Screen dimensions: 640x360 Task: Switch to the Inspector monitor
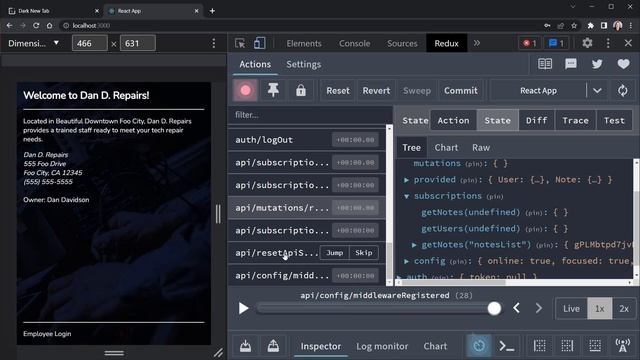point(320,346)
